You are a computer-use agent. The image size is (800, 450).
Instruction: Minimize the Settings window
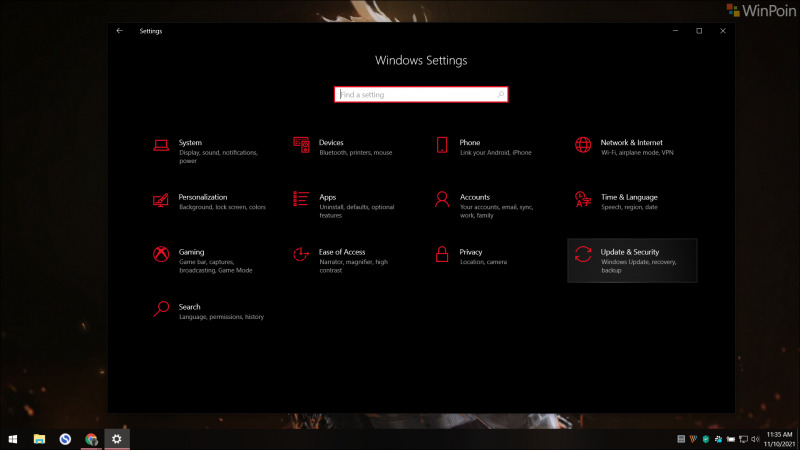point(676,31)
